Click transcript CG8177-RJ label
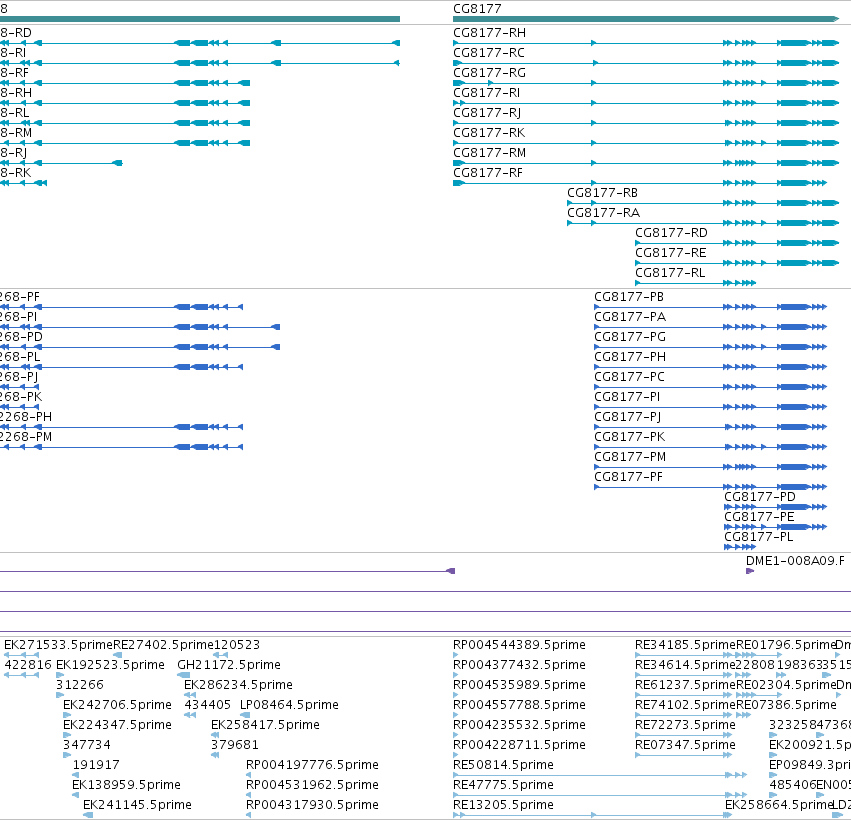The height and width of the screenshot is (820, 851). pos(487,113)
